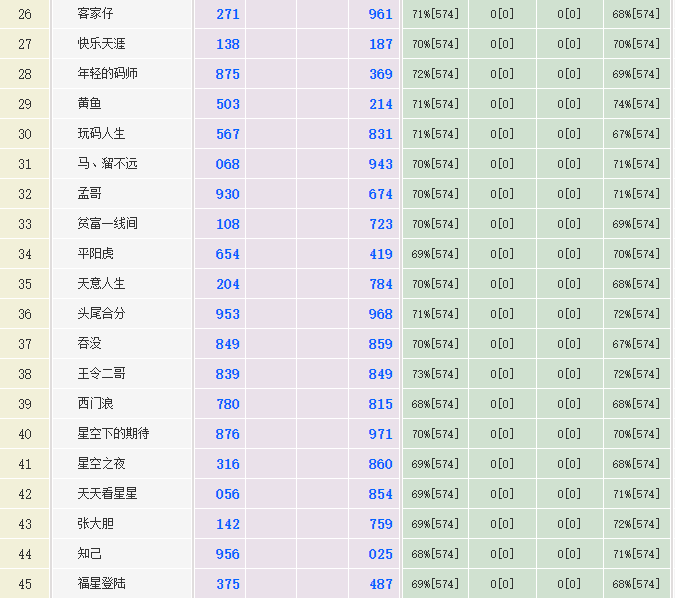
Task: Click the name 福星登陆 in row 45
Action: click(102, 584)
